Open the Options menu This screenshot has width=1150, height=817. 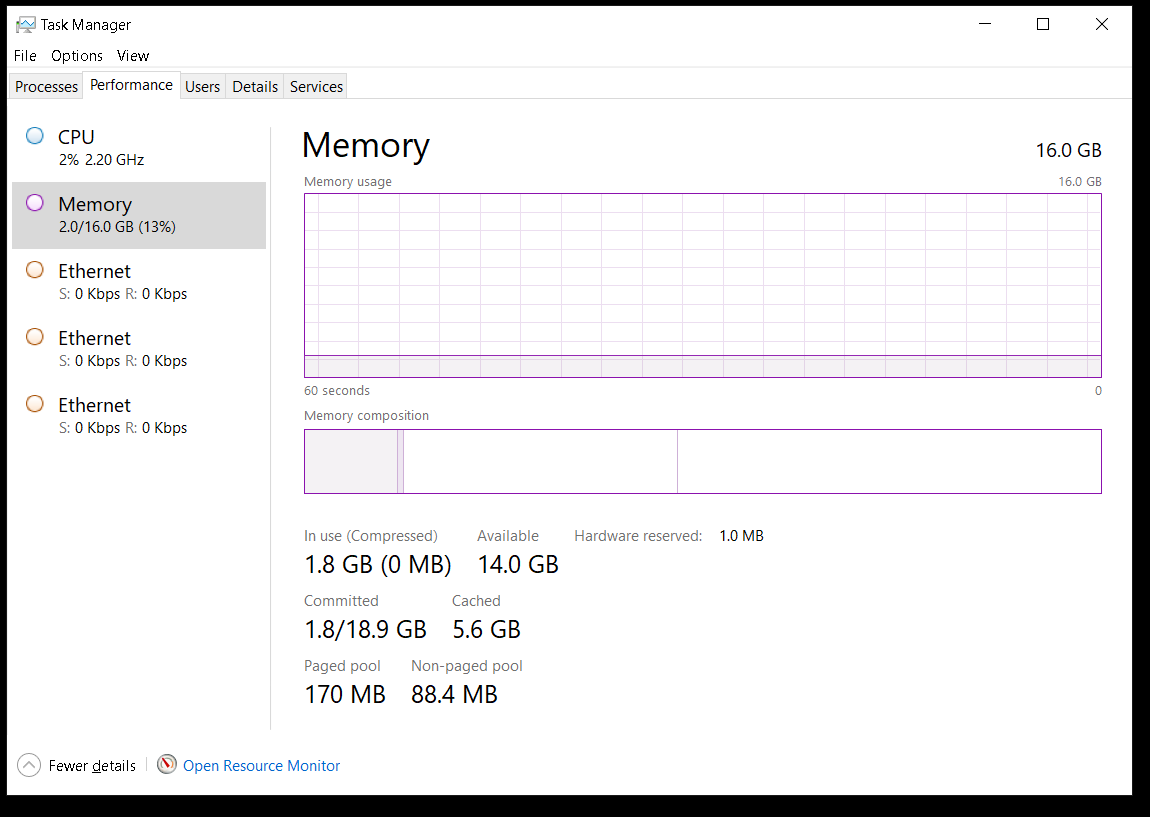[x=77, y=56]
